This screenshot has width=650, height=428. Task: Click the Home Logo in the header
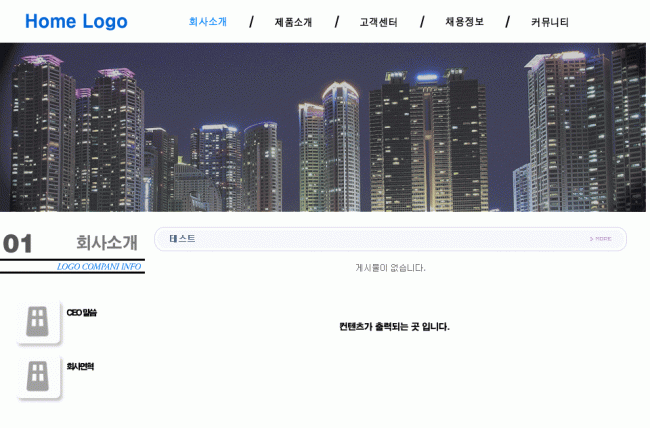76,21
